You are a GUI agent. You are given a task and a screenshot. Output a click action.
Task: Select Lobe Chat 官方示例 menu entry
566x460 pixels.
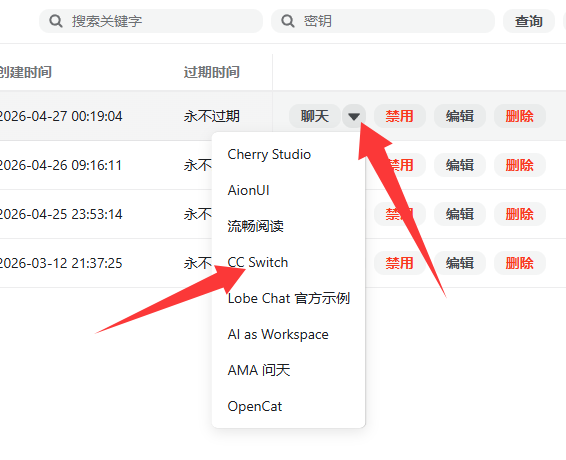[288, 298]
